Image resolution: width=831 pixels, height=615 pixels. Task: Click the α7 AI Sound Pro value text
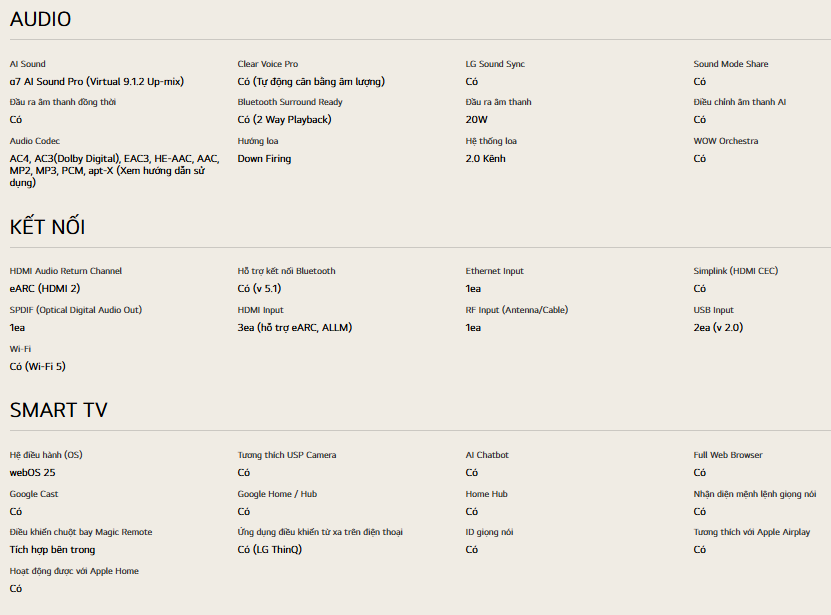point(96,81)
